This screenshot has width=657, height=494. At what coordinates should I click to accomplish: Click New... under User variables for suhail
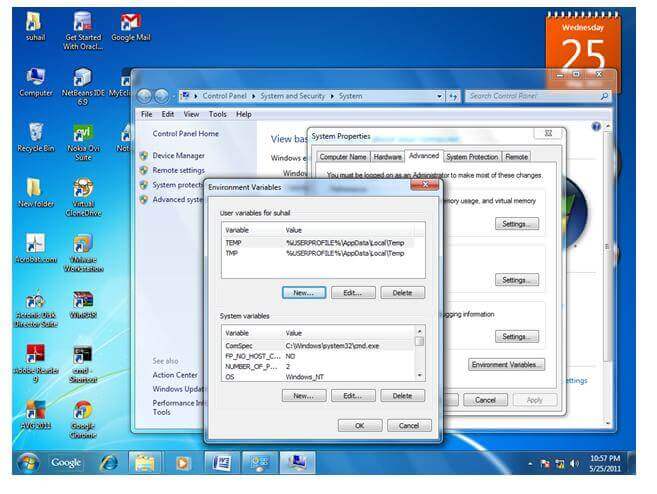point(303,292)
